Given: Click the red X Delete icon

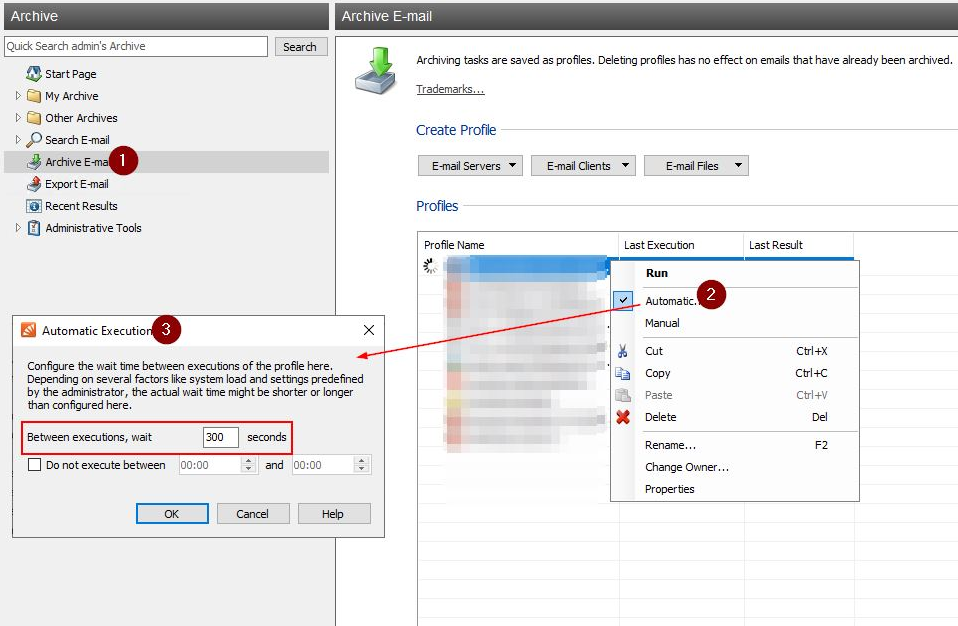Looking at the screenshot, I should (x=623, y=417).
